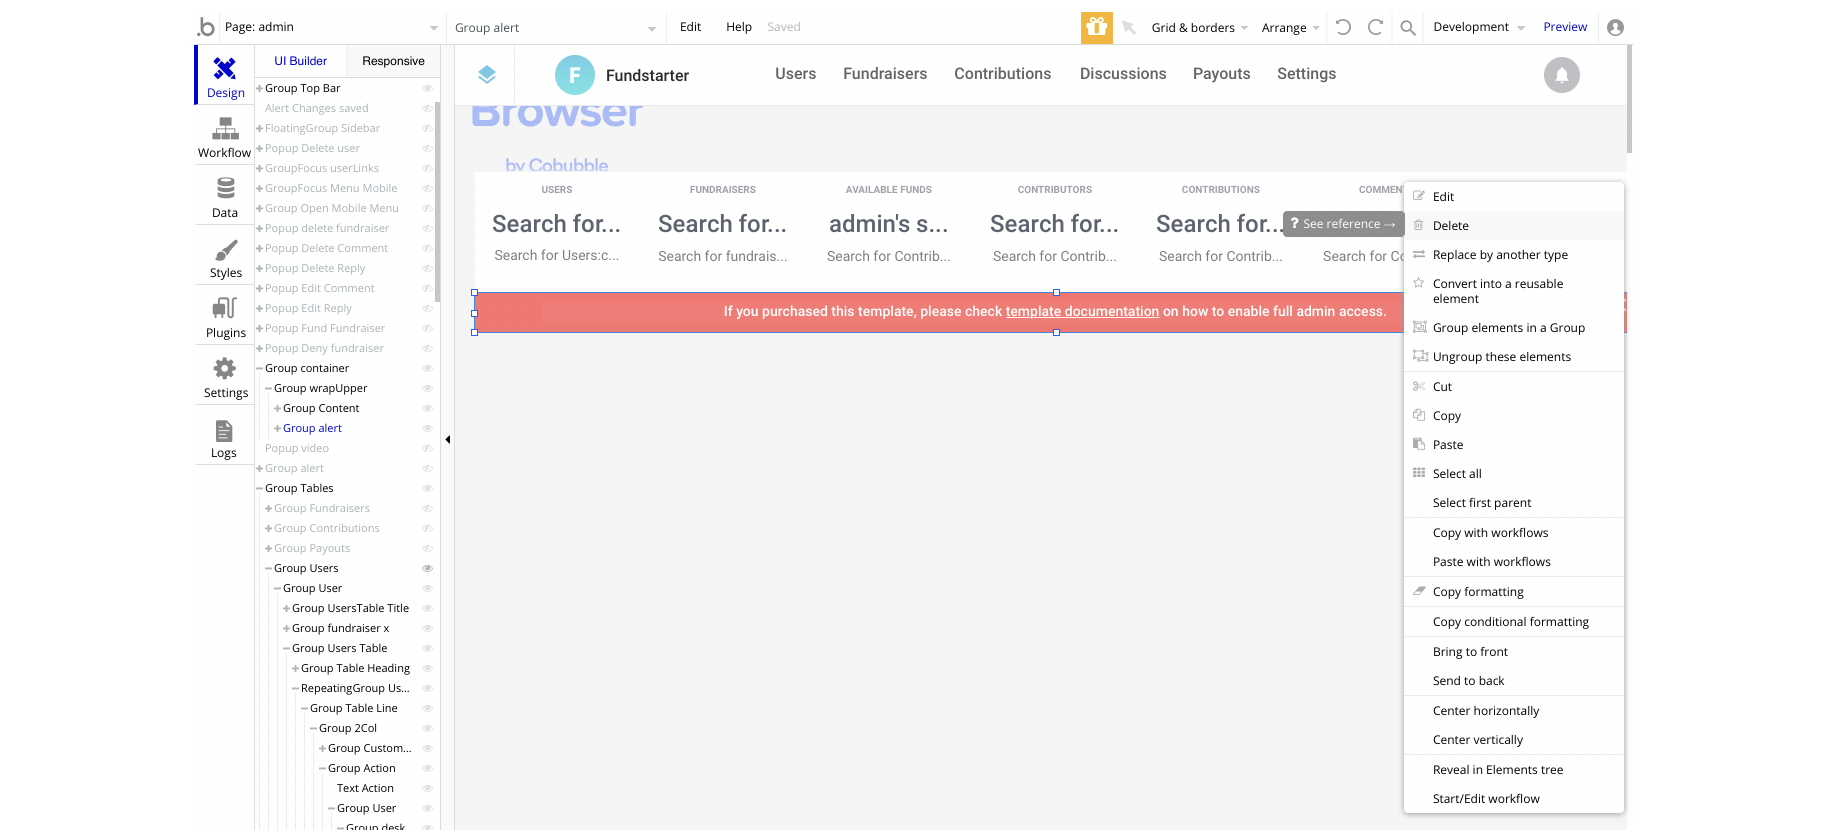Viewport: 1830px width, 836px height.
Task: Click the See reference button
Action: click(x=1343, y=224)
